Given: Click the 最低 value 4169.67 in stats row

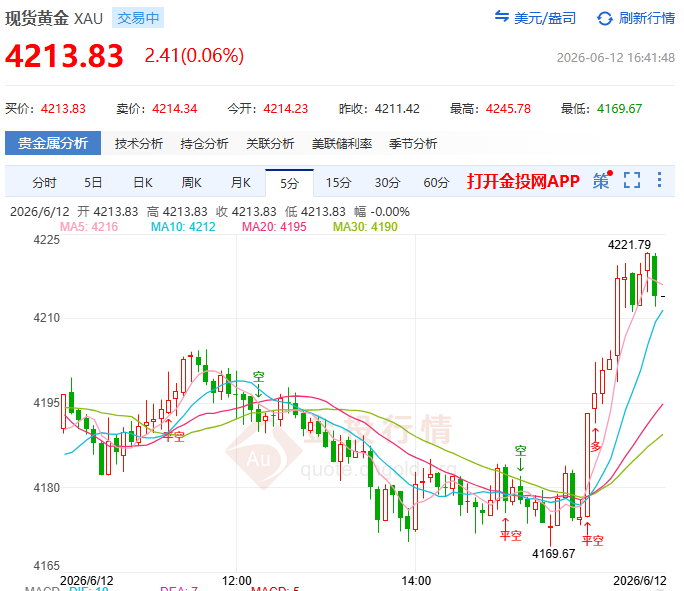Looking at the screenshot, I should [x=619, y=109].
